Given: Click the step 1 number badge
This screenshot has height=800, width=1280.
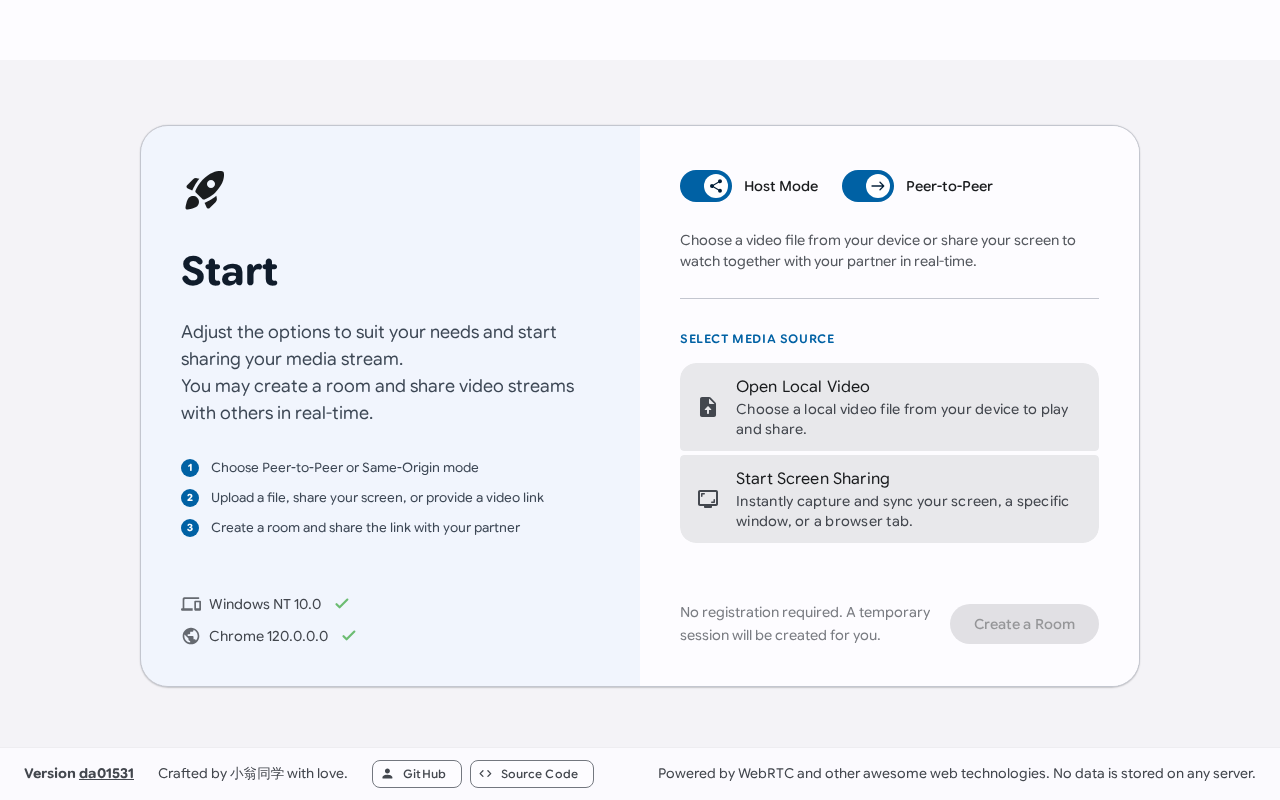Looking at the screenshot, I should click(190, 468).
